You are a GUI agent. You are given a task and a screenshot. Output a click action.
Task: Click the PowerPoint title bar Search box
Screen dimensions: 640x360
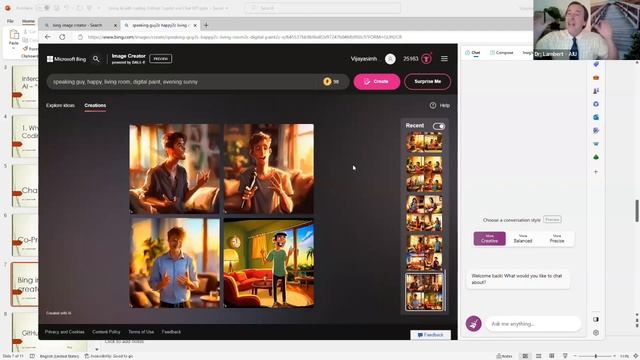322,8
